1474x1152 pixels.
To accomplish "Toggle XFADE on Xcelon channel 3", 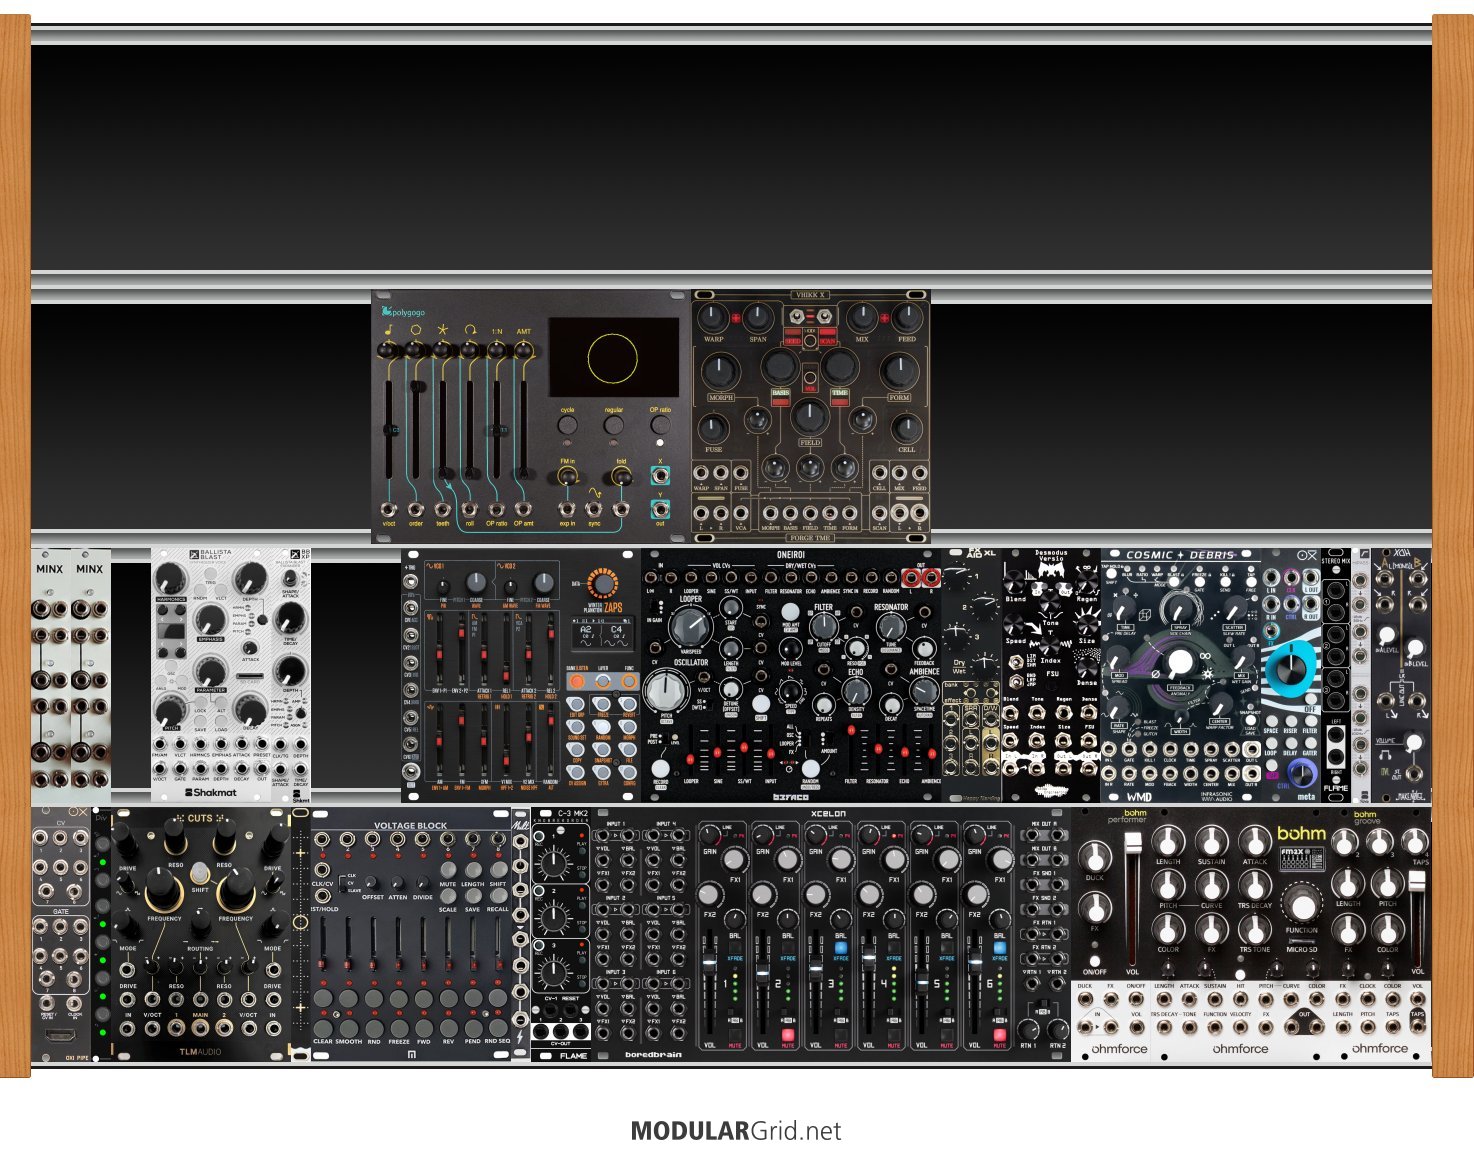I will (841, 948).
